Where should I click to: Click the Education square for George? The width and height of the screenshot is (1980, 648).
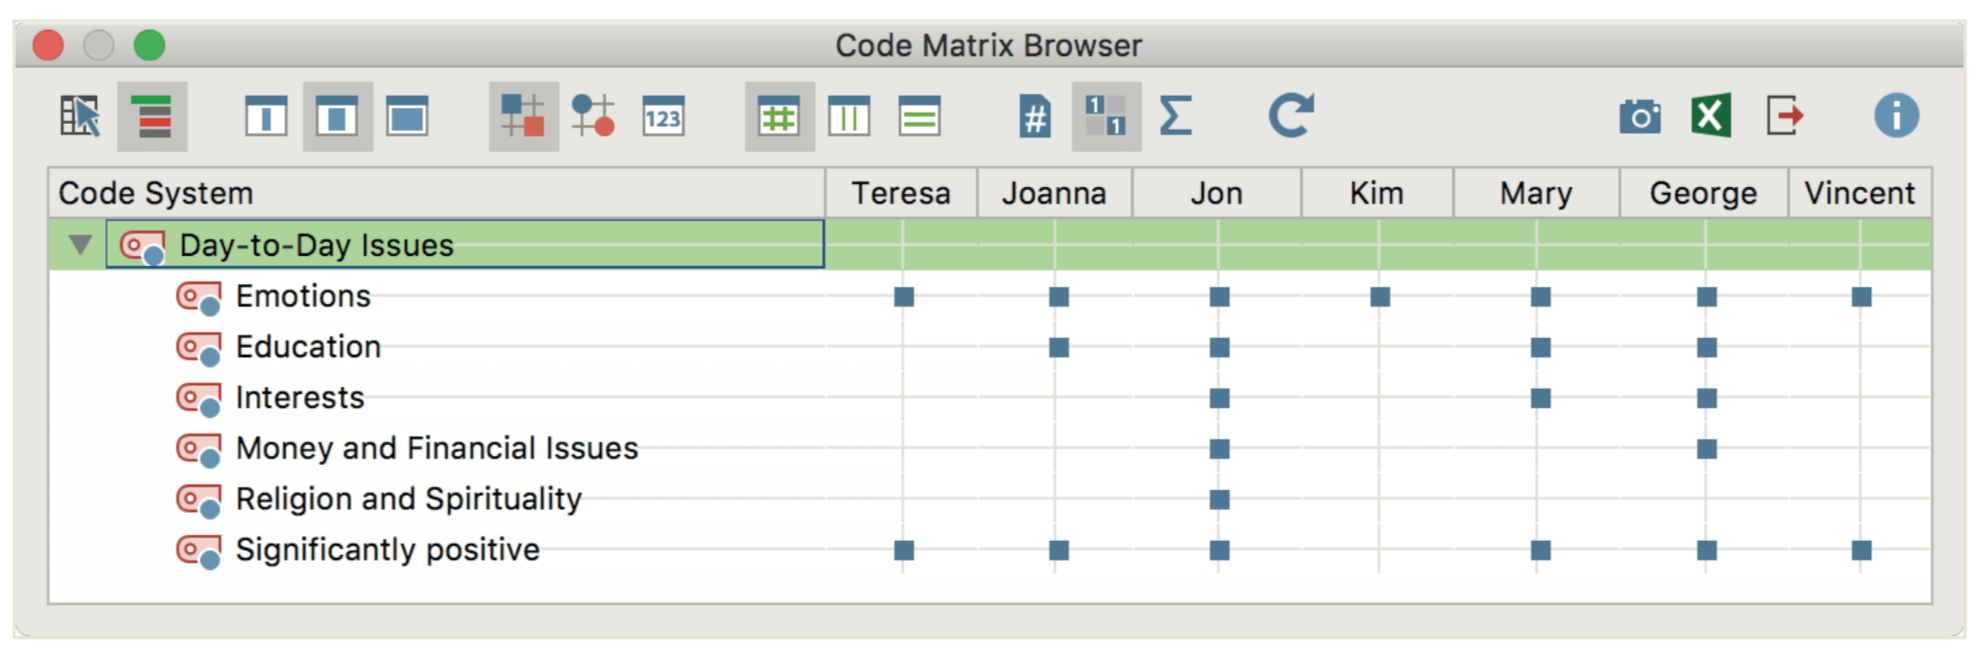click(x=1707, y=348)
